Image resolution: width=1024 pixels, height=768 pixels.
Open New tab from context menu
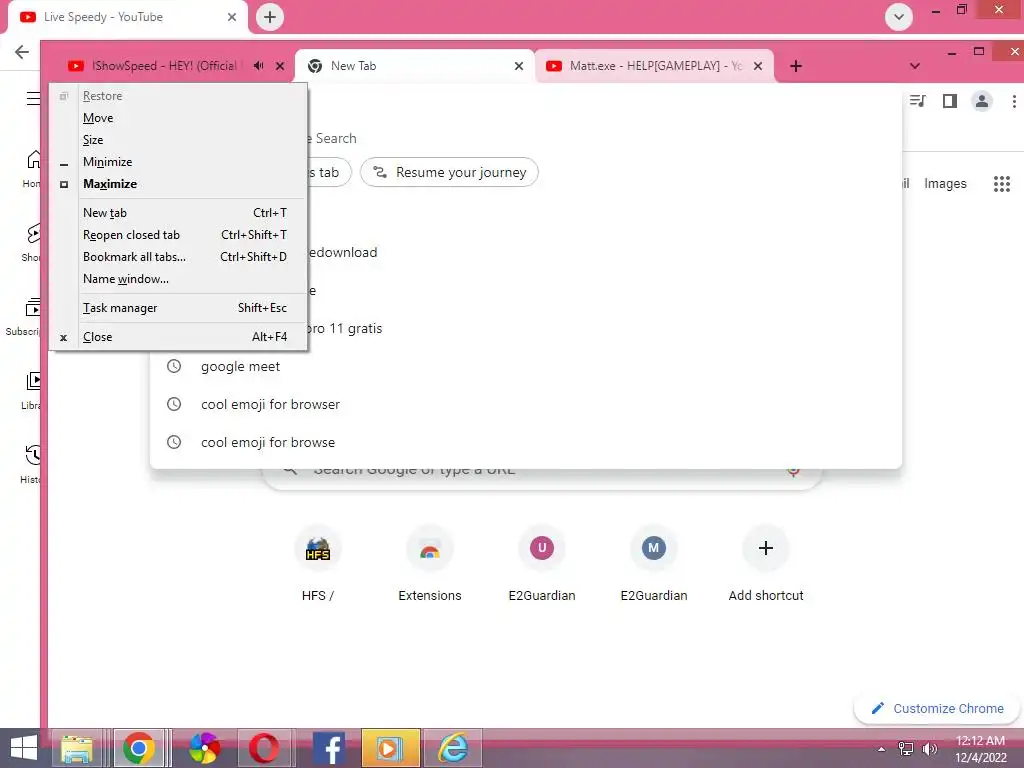[x=178, y=213]
